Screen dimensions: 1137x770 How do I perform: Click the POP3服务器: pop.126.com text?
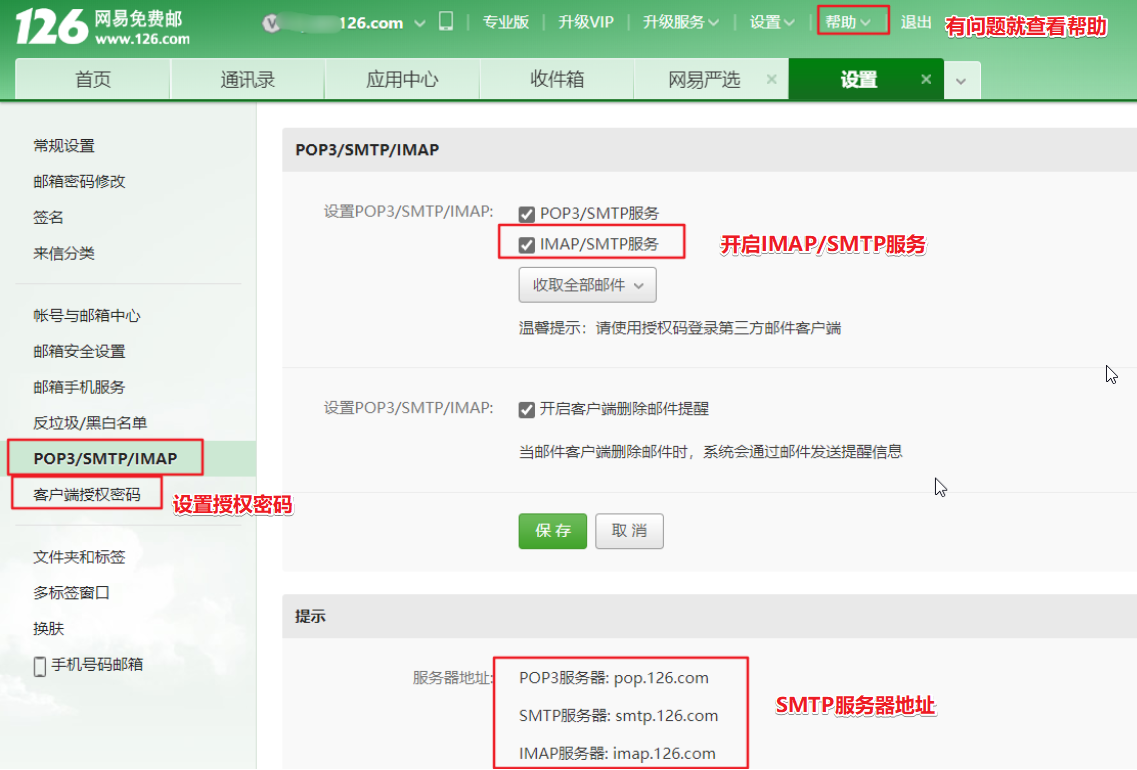[x=613, y=678]
